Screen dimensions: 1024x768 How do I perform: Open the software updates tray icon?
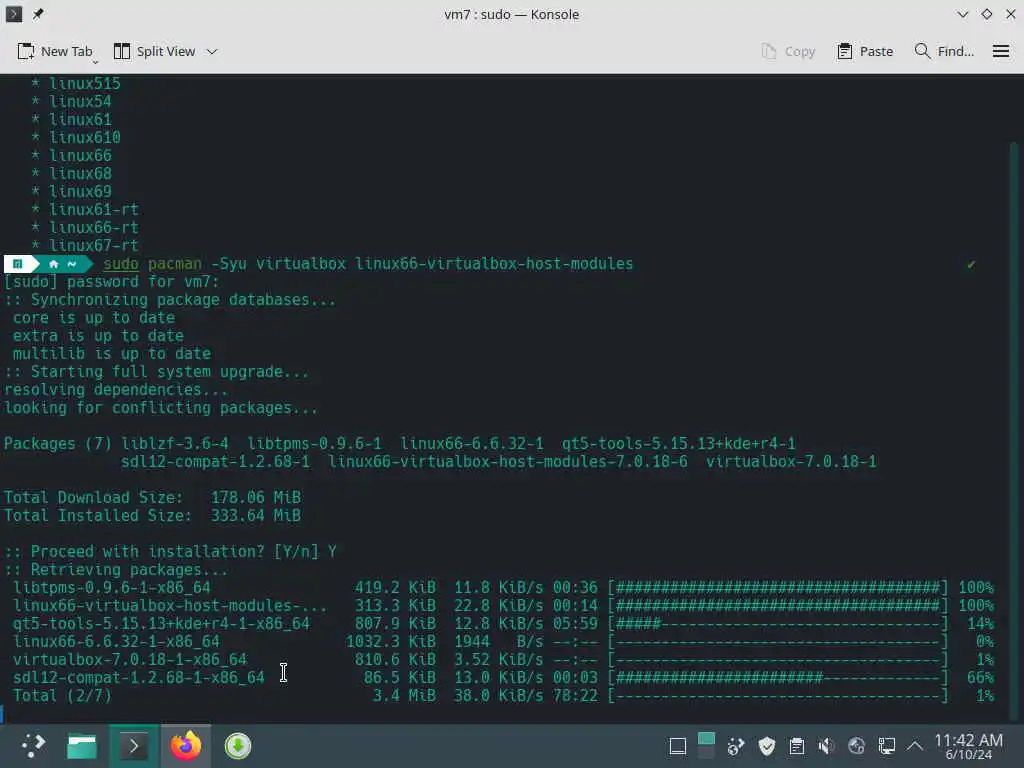[x=736, y=746]
